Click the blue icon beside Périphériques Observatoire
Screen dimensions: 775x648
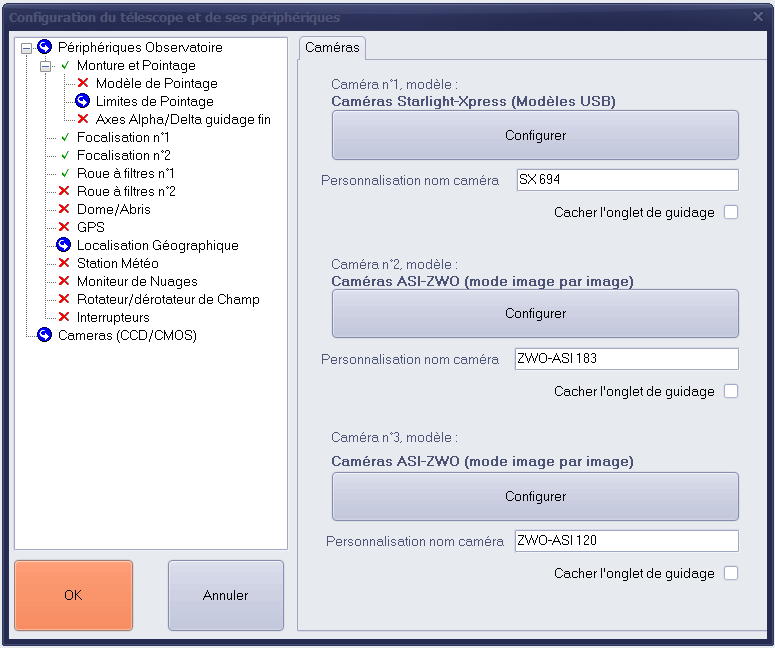coord(44,47)
